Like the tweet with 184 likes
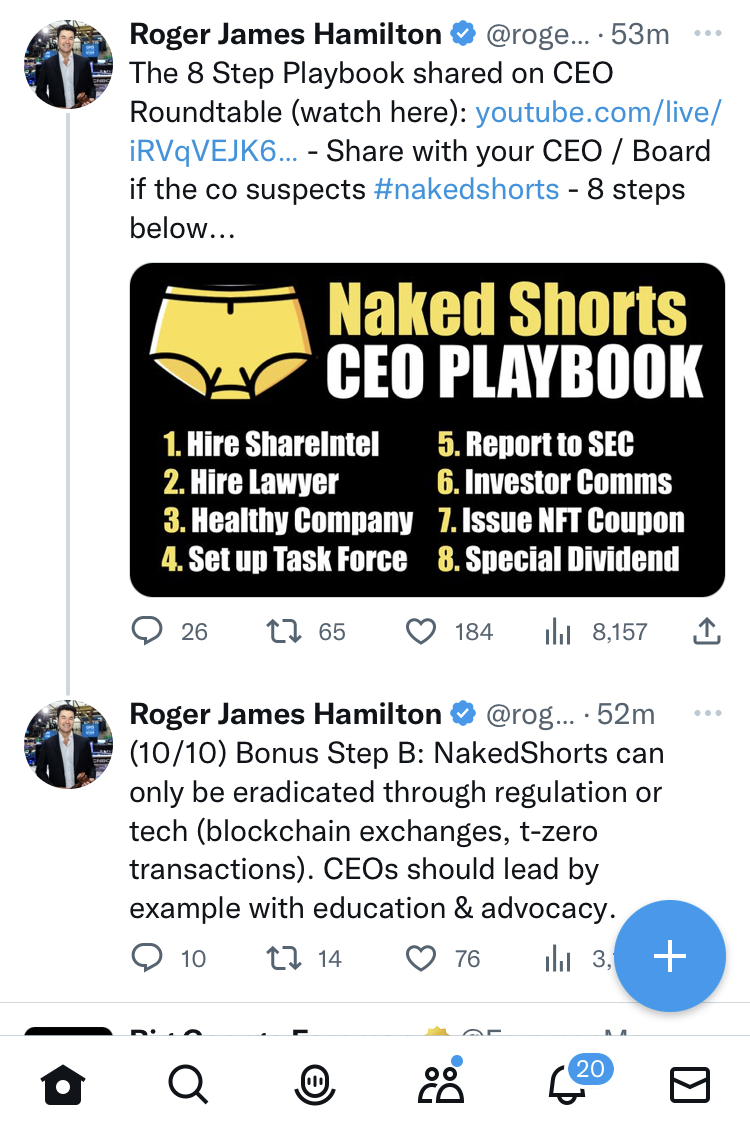Screen dimensions: 750x1134 click(x=421, y=631)
